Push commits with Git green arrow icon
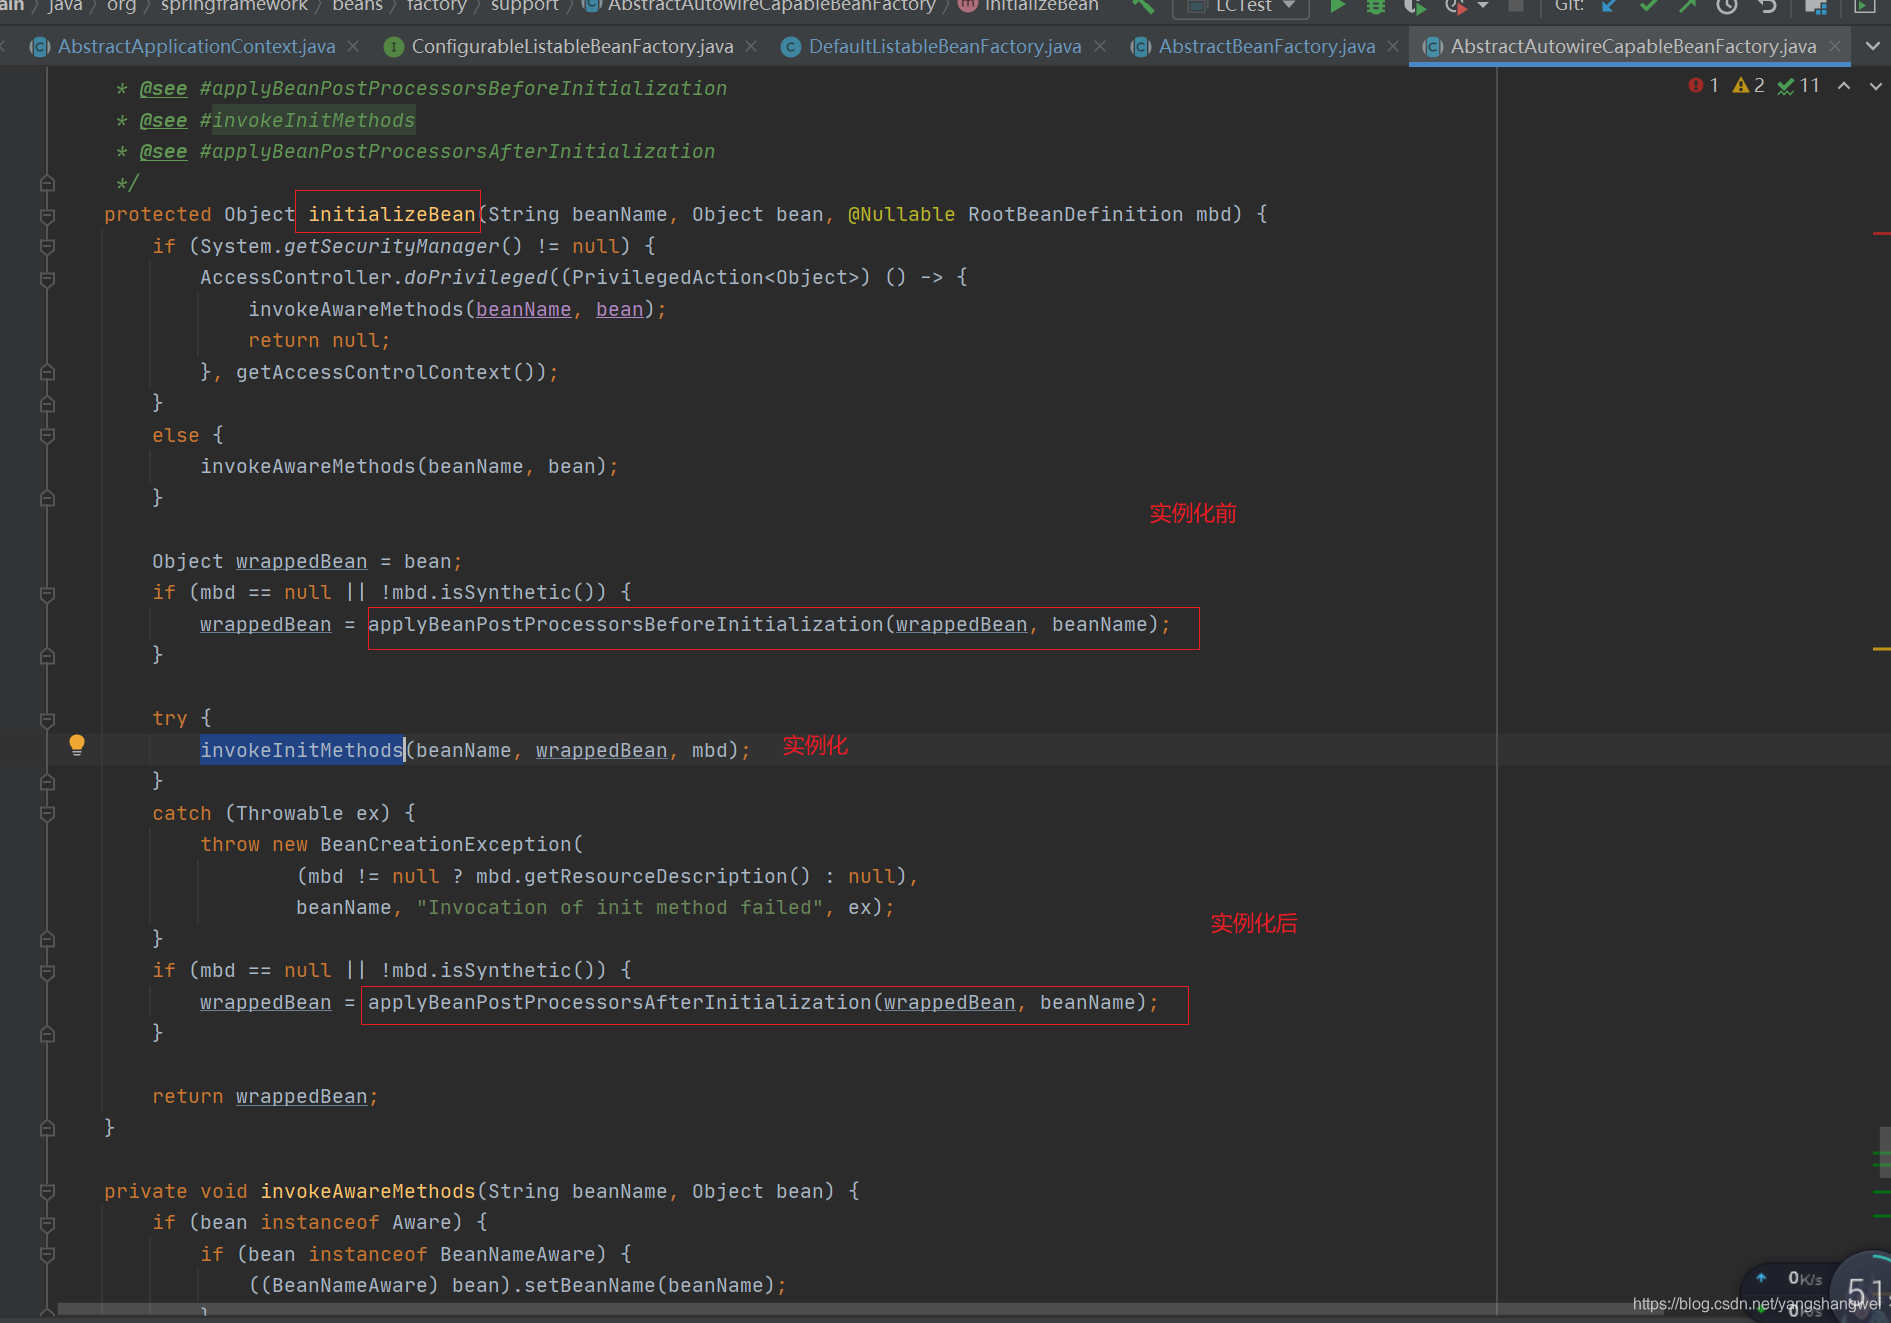This screenshot has height=1323, width=1891. [x=1688, y=6]
